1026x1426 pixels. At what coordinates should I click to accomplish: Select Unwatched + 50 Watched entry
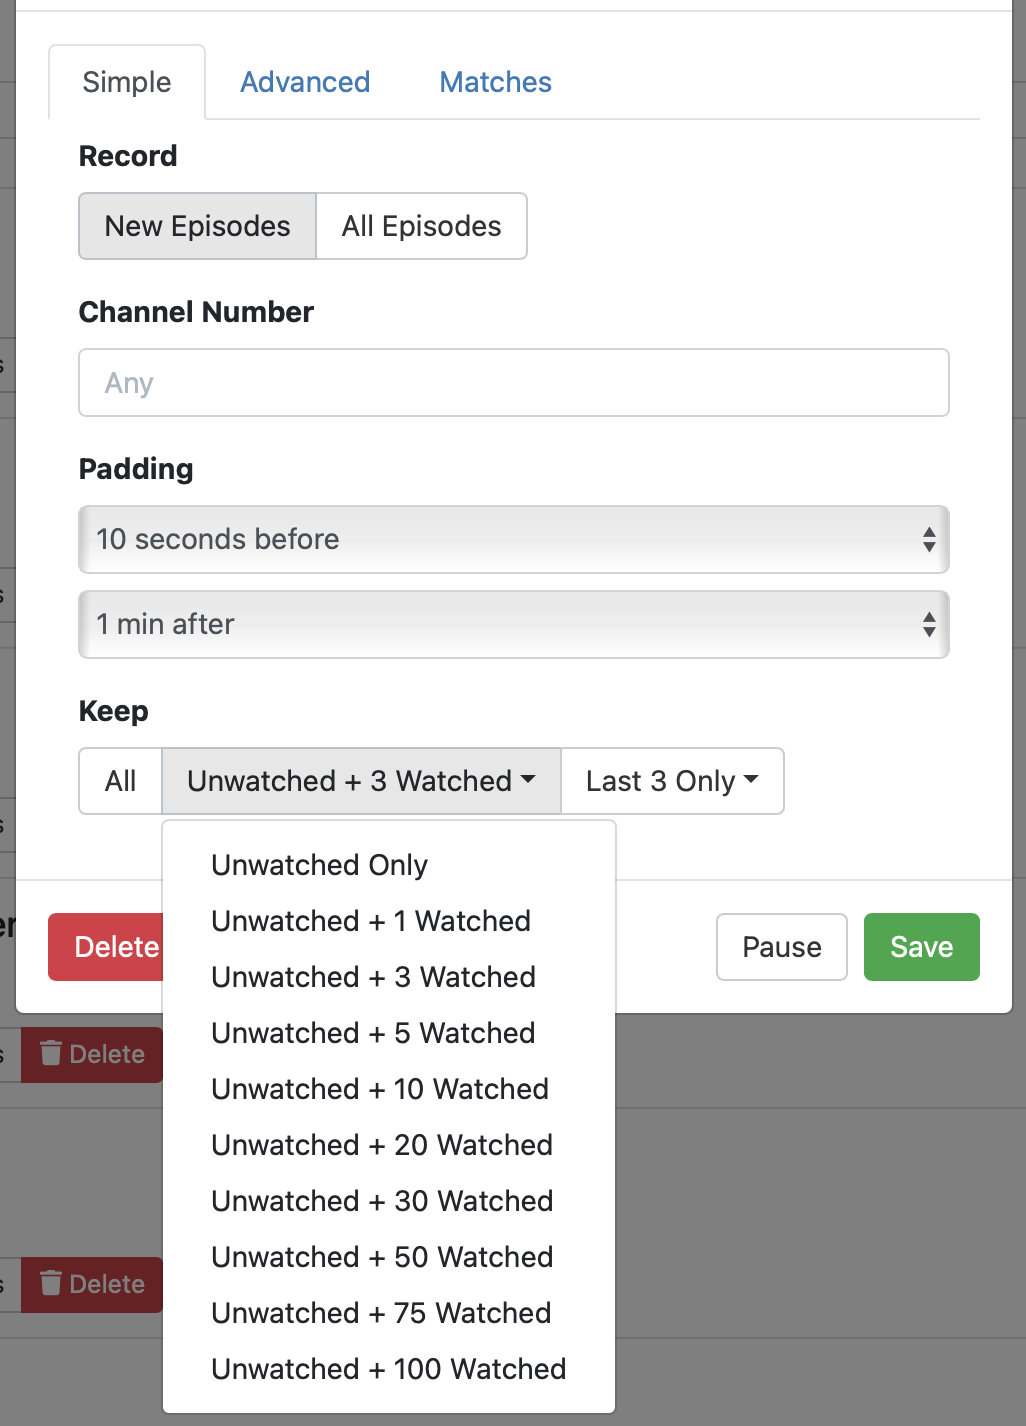tap(382, 1257)
